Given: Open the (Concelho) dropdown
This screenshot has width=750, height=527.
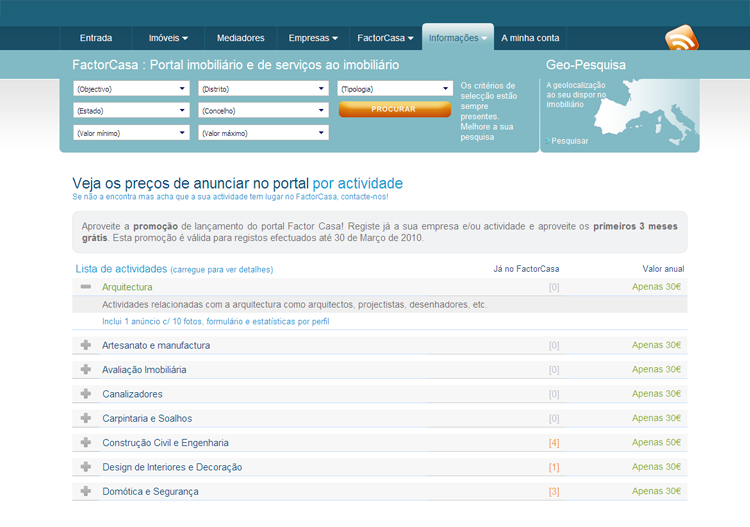Looking at the screenshot, I should 263,110.
